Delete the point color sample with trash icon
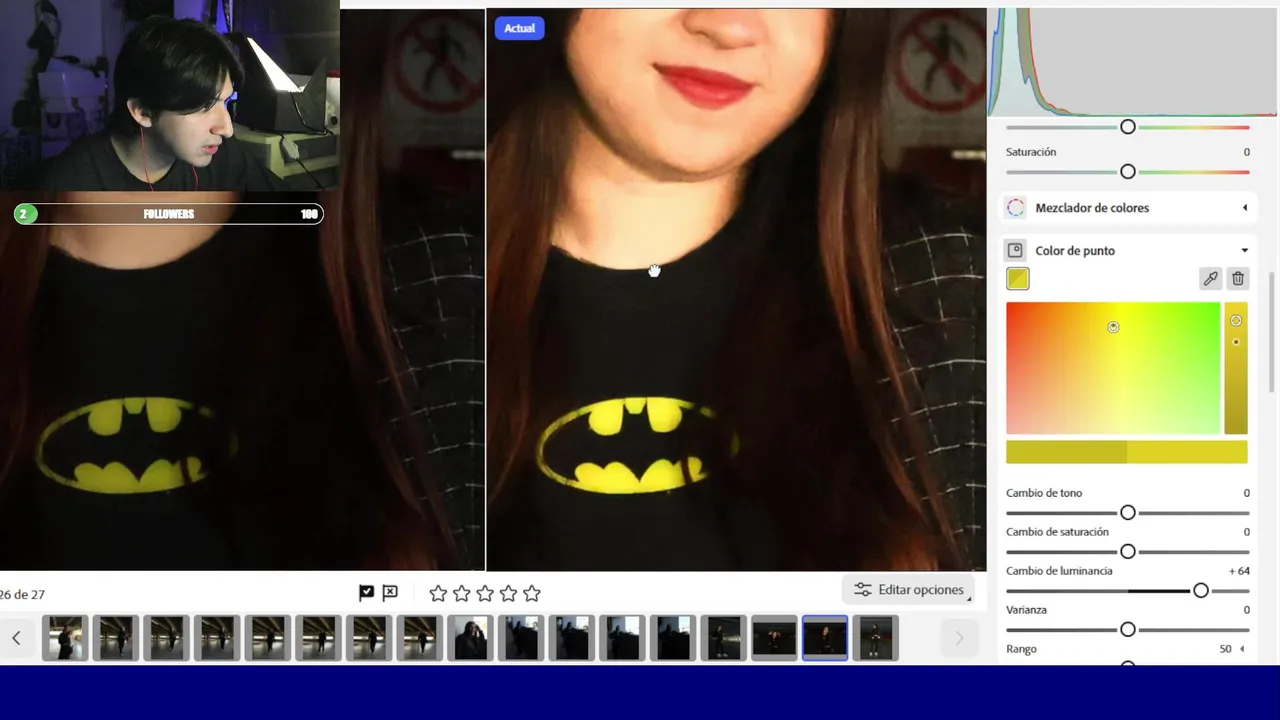Screen dimensions: 1280x720 click(x=1238, y=279)
